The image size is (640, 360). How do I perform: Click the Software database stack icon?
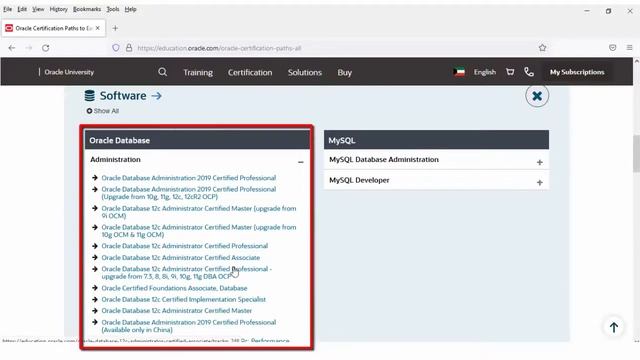pyautogui.click(x=89, y=96)
